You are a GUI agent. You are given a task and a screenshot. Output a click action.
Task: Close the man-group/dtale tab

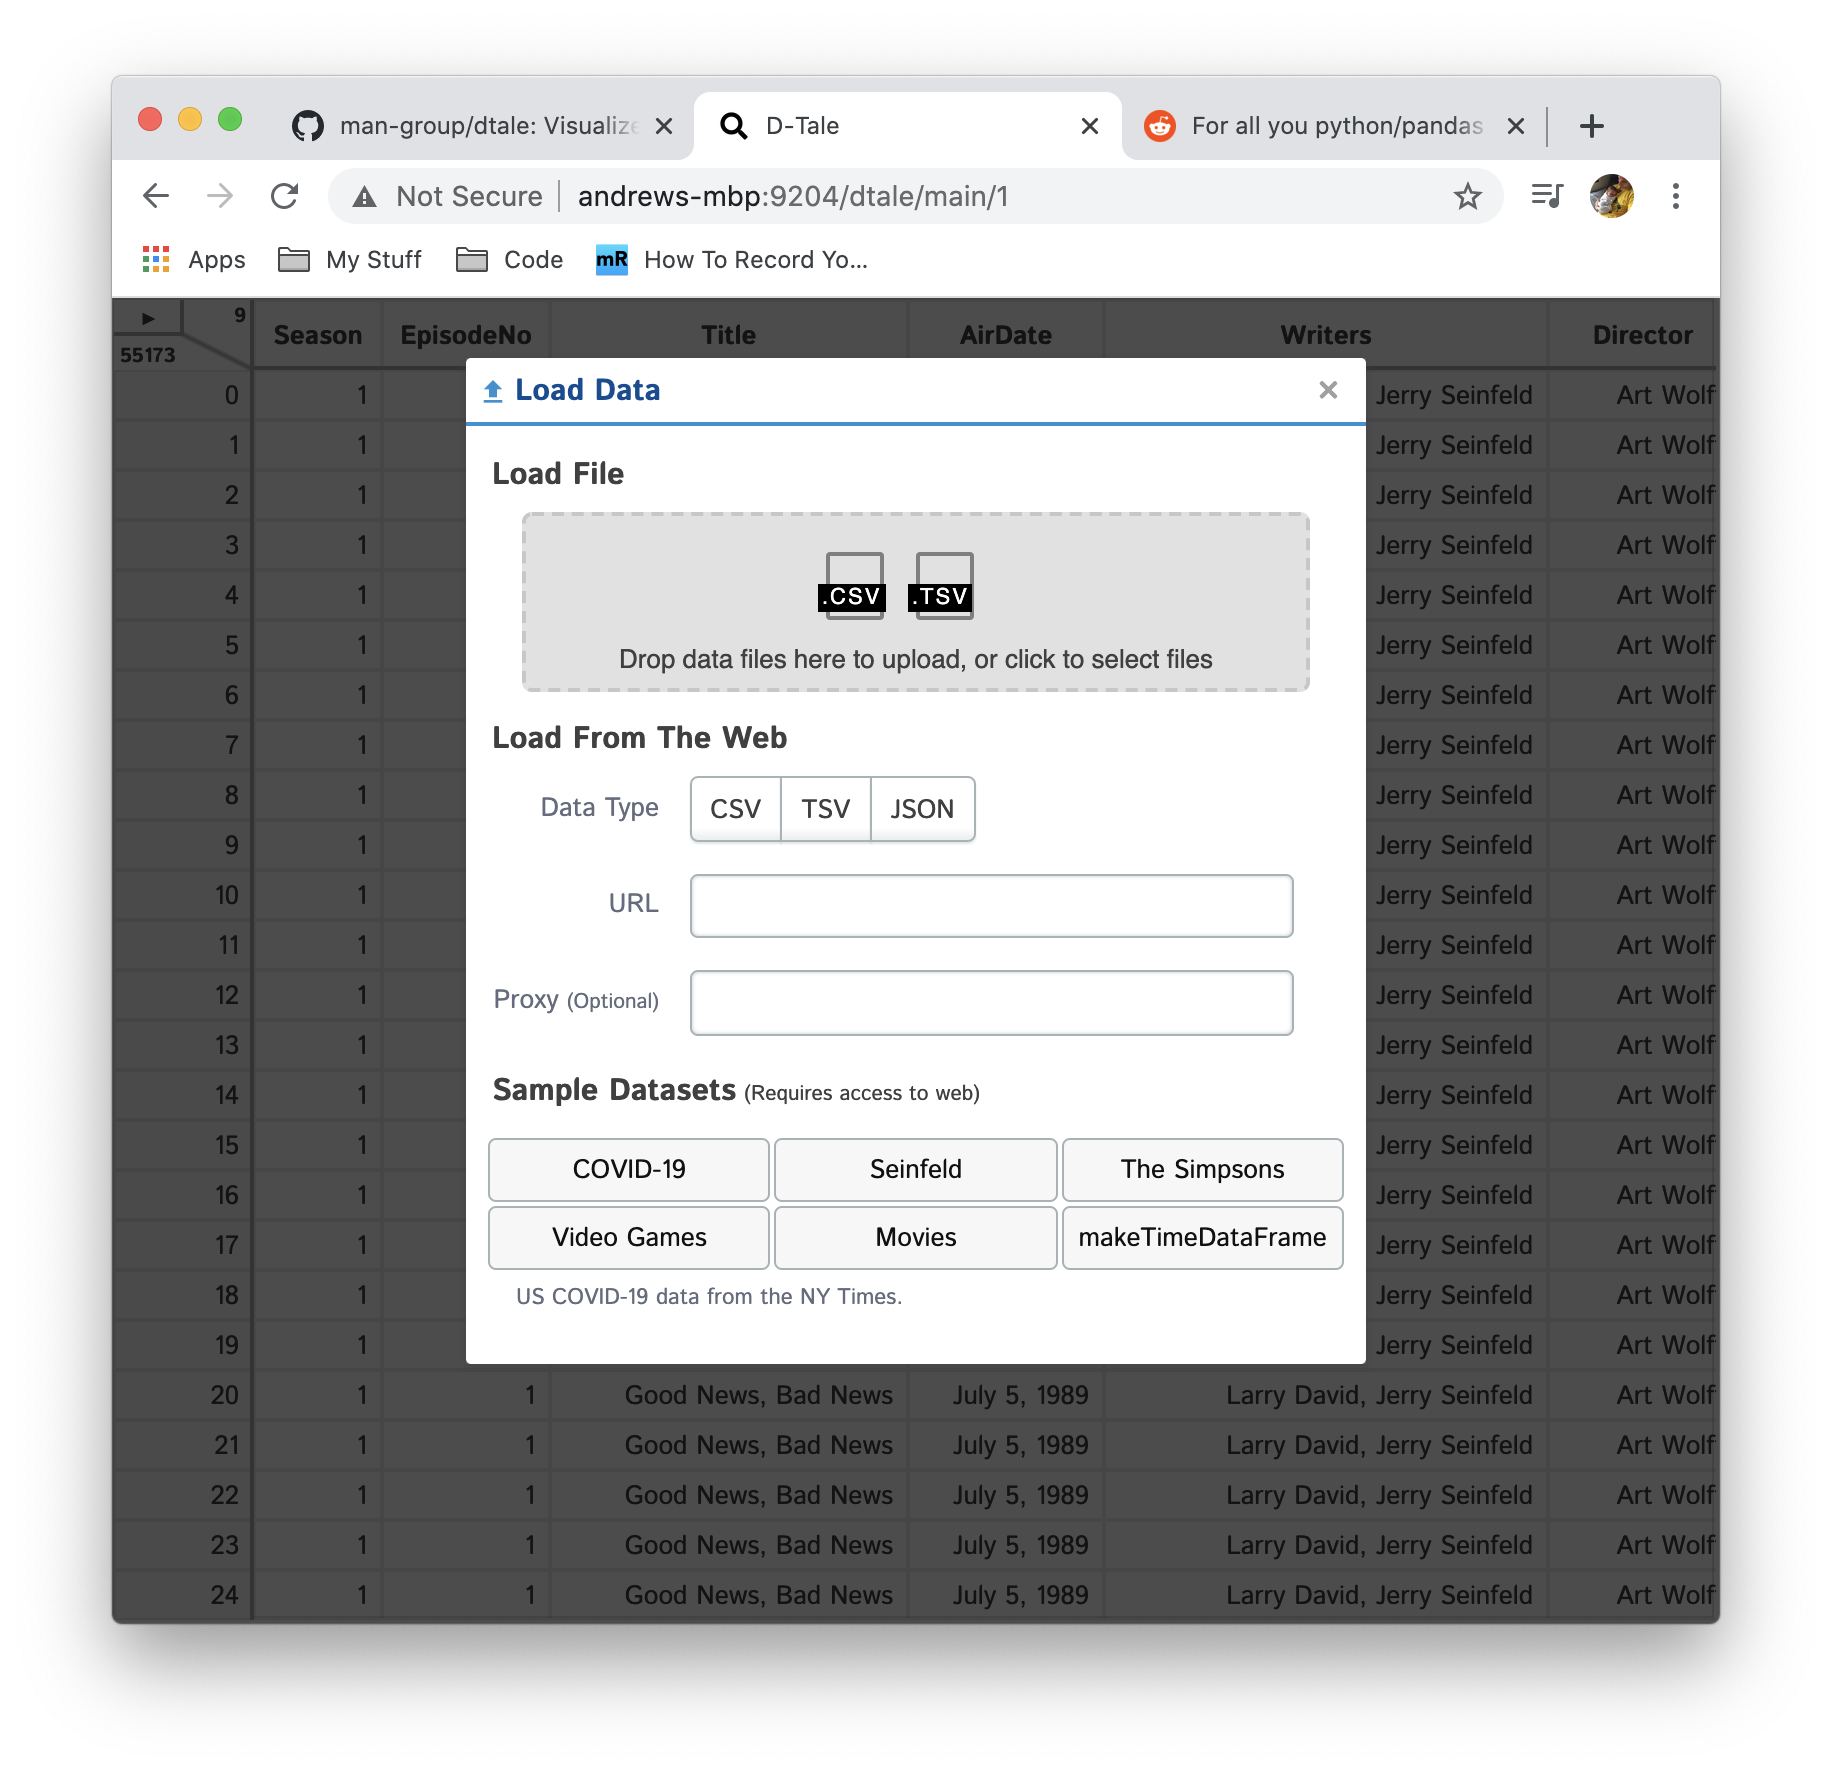pyautogui.click(x=664, y=126)
